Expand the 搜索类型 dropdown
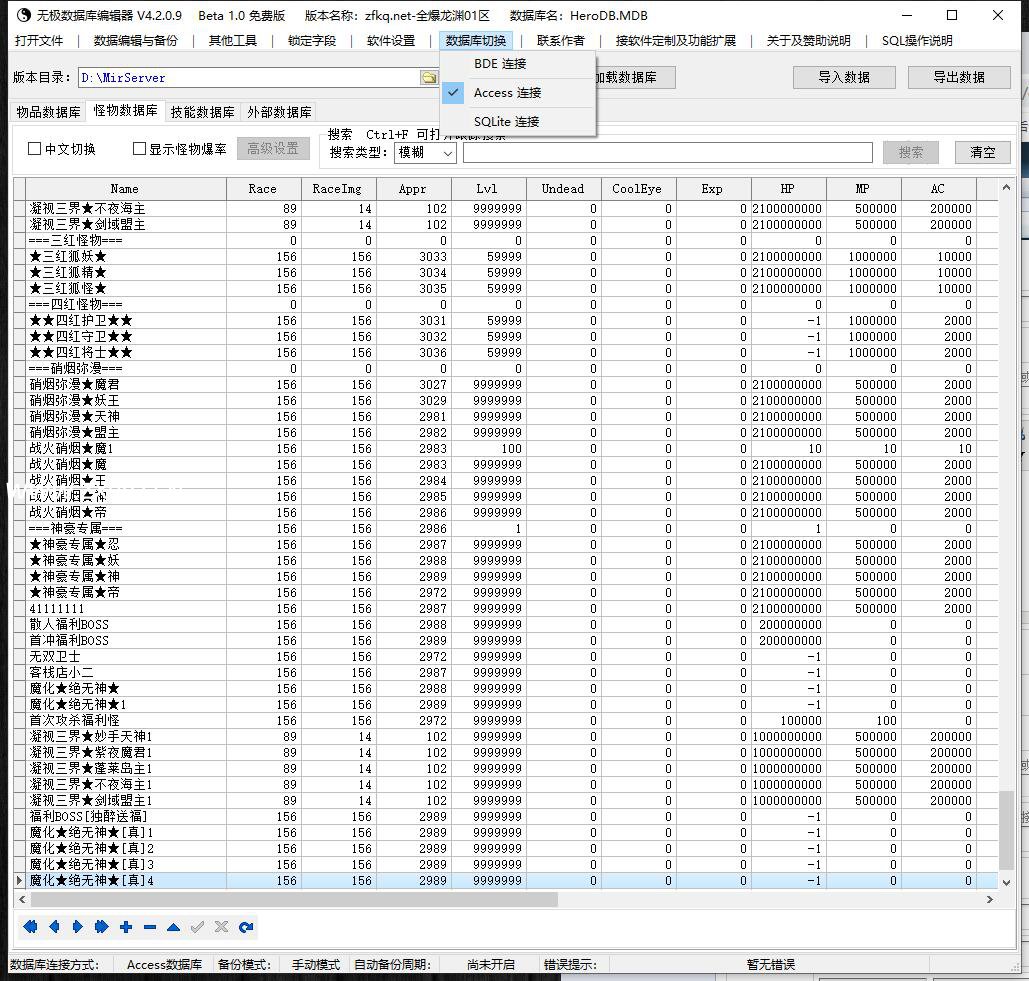The image size is (1029, 981). coord(447,153)
